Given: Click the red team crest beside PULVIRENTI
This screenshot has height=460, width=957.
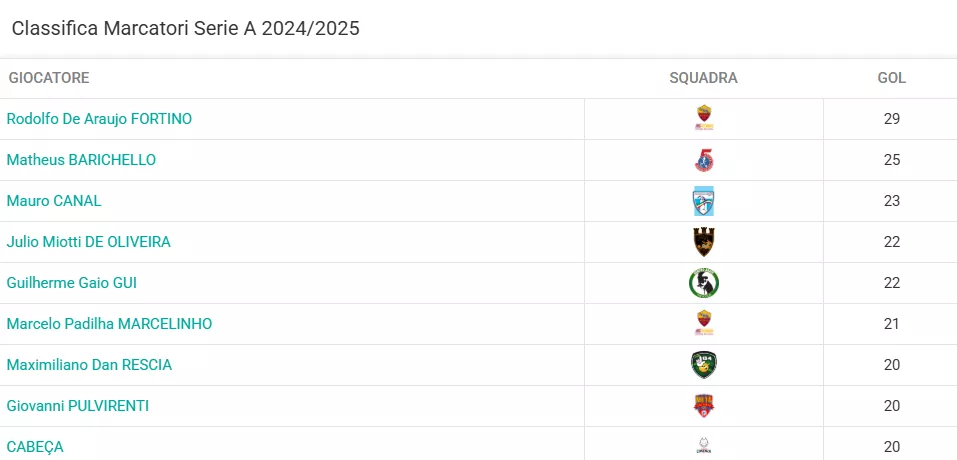Looking at the screenshot, I should (704, 406).
